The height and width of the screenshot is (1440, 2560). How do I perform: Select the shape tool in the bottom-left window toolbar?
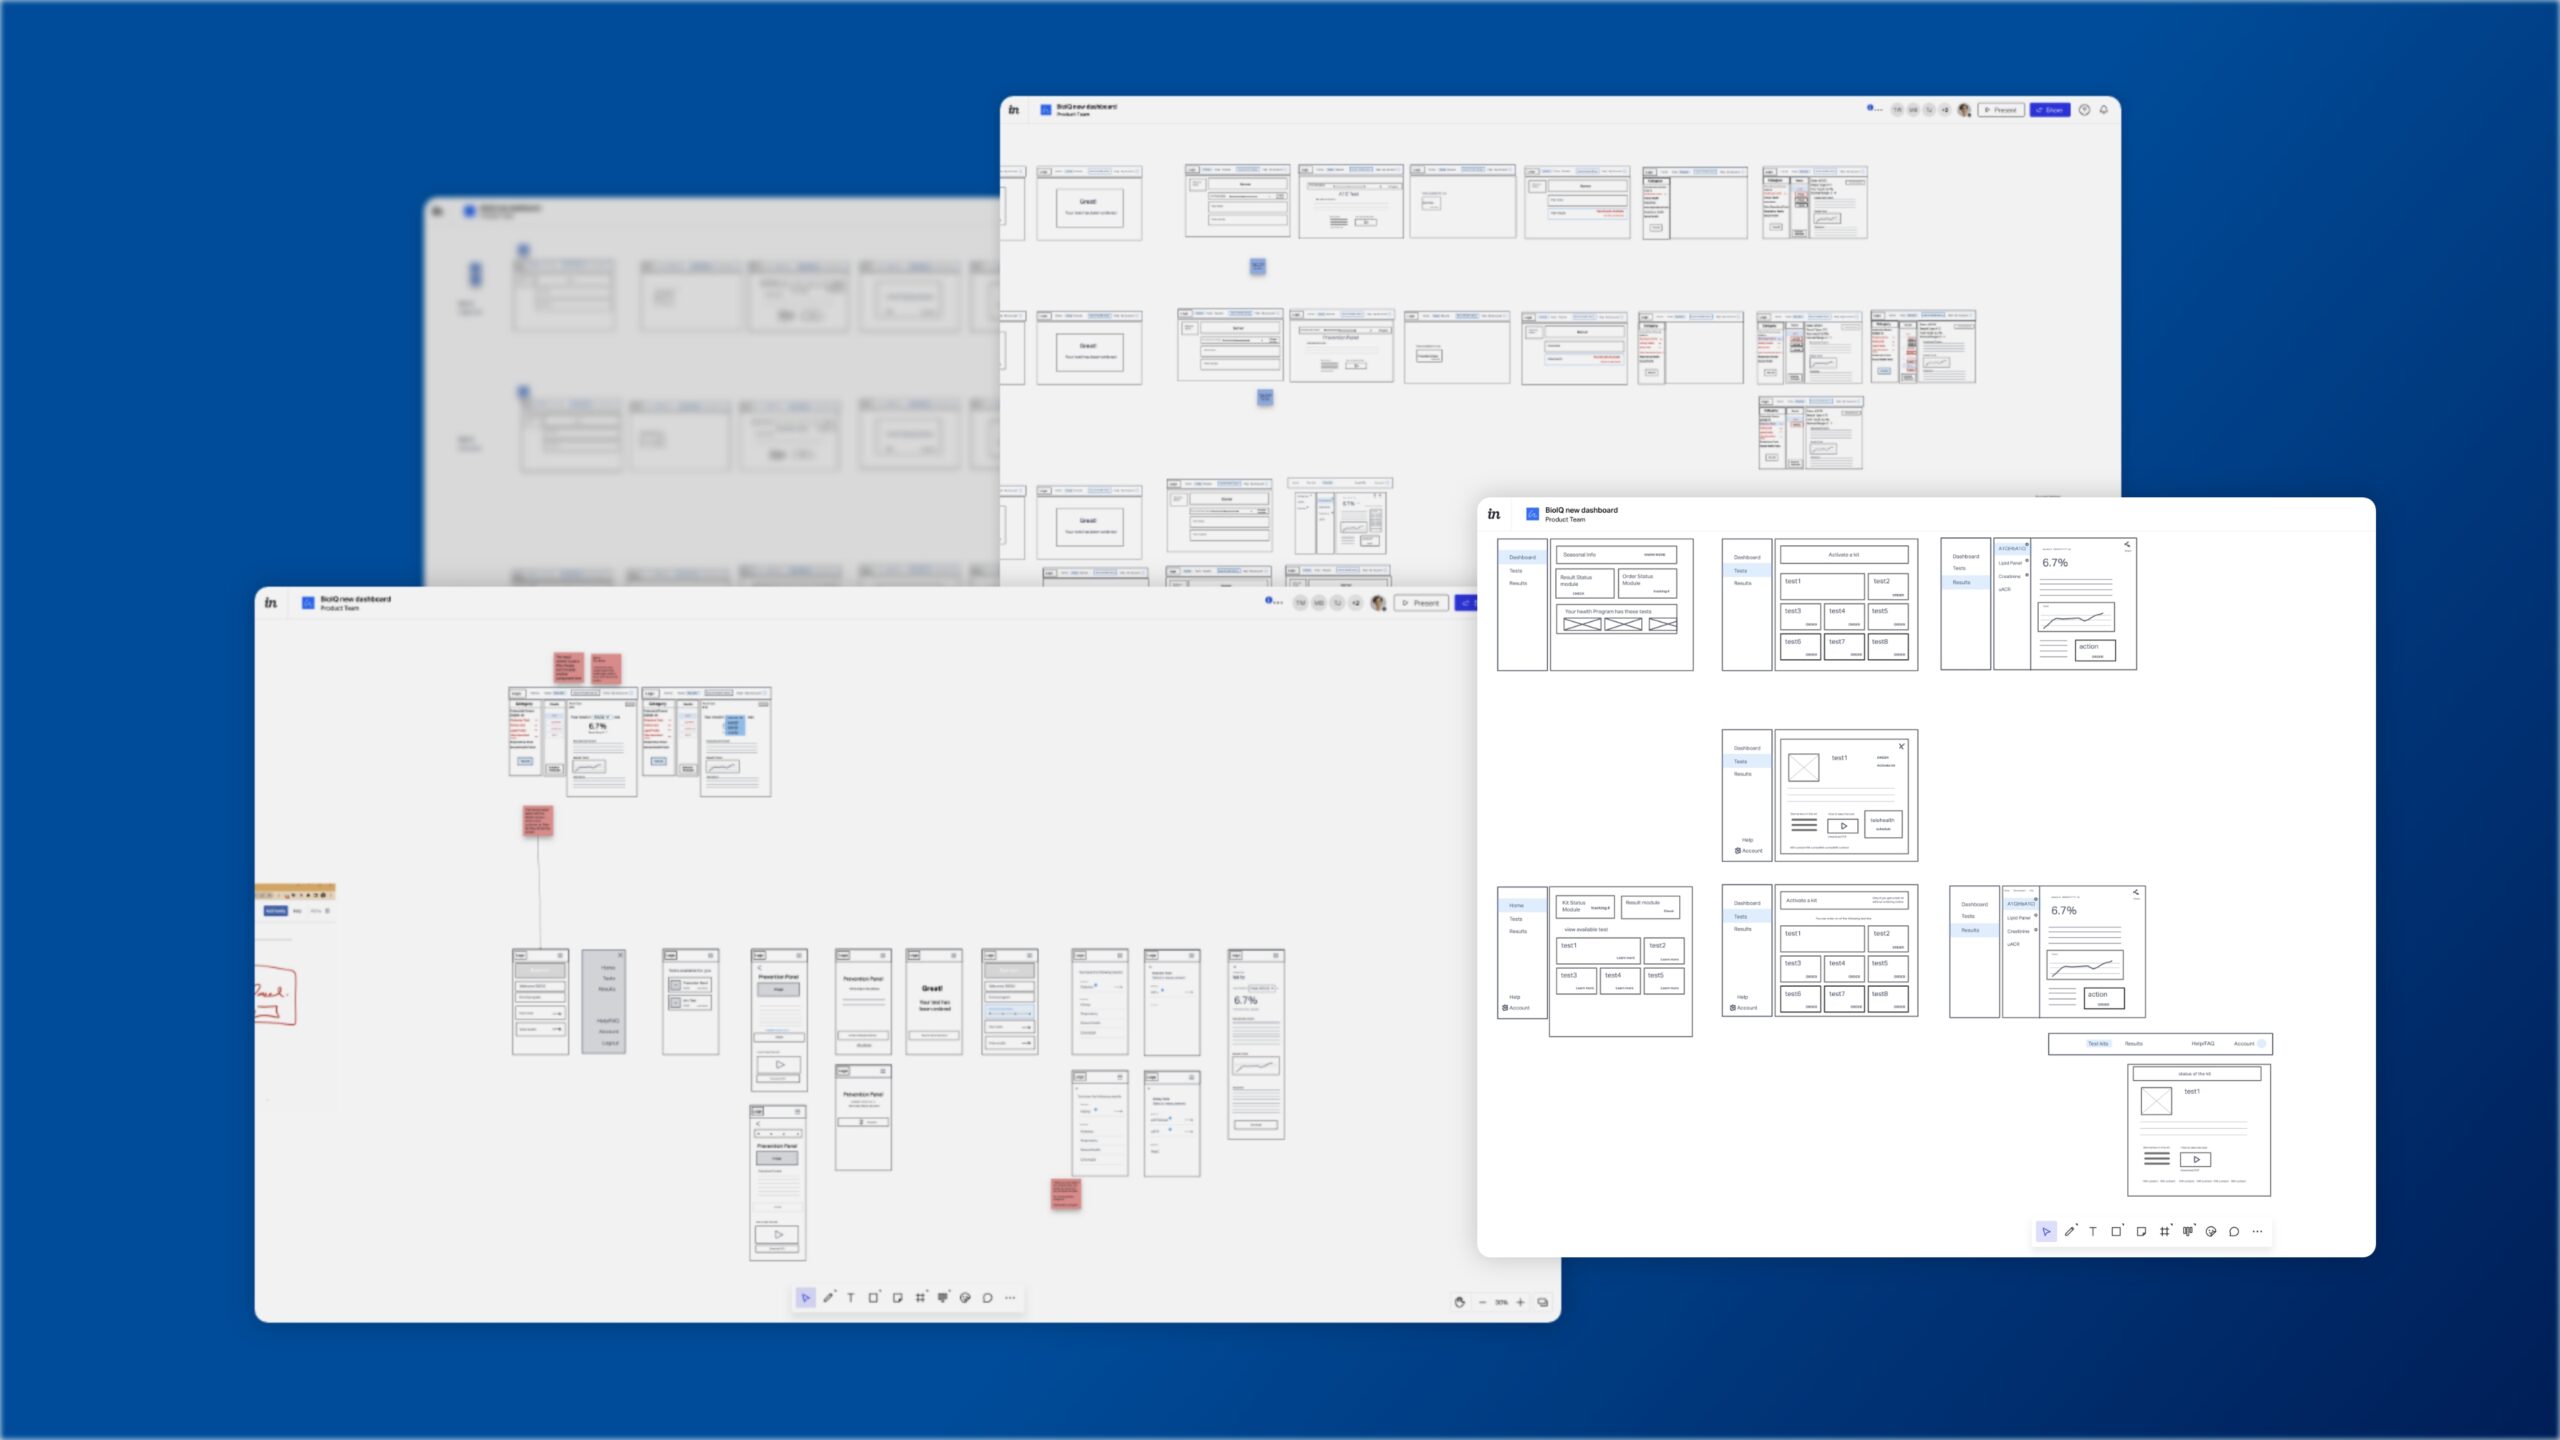click(x=874, y=1298)
